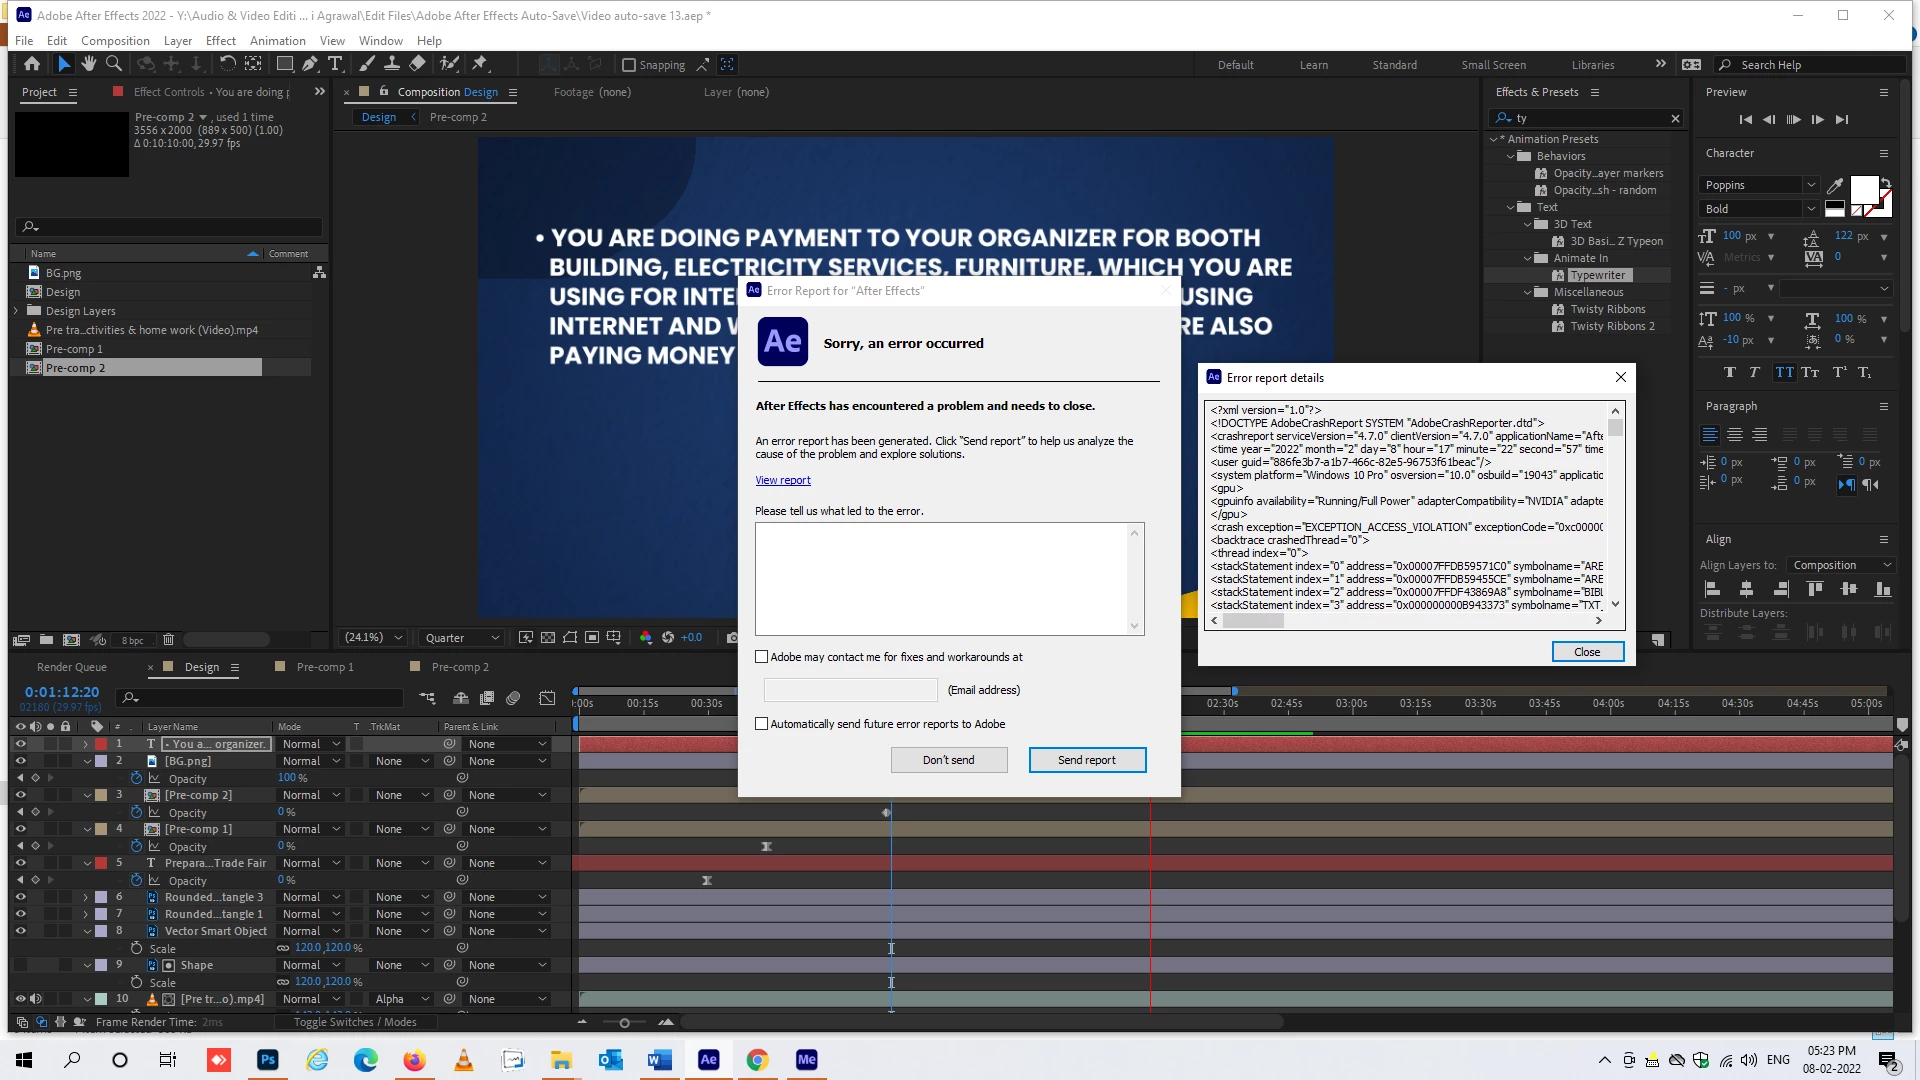Enable 'Adobe may contact me' checkbox
Viewport: 1920px width, 1080px height.
pos(762,657)
